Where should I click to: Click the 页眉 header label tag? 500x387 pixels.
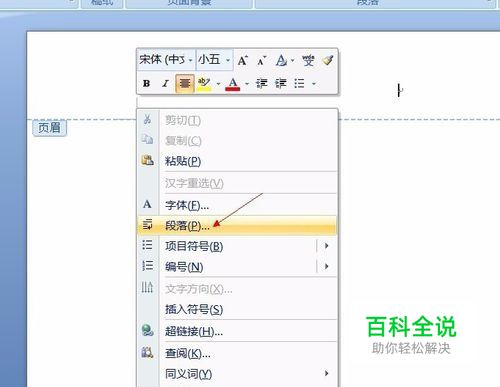pyautogui.click(x=50, y=128)
